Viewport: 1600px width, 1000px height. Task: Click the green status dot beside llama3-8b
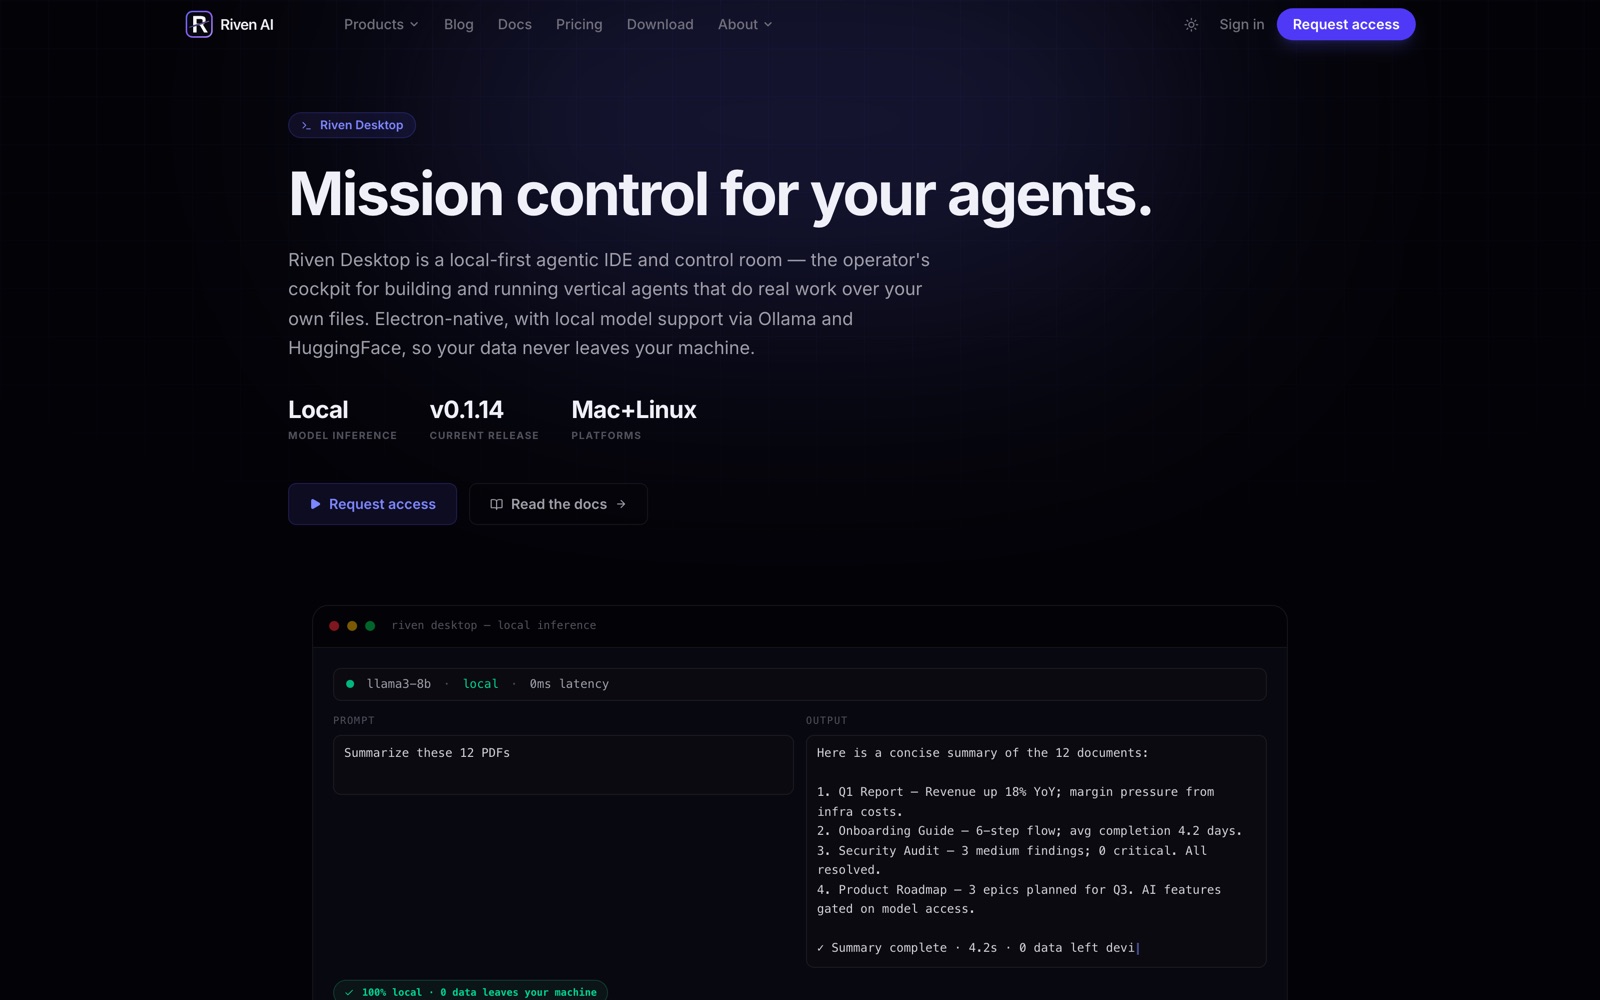(350, 684)
